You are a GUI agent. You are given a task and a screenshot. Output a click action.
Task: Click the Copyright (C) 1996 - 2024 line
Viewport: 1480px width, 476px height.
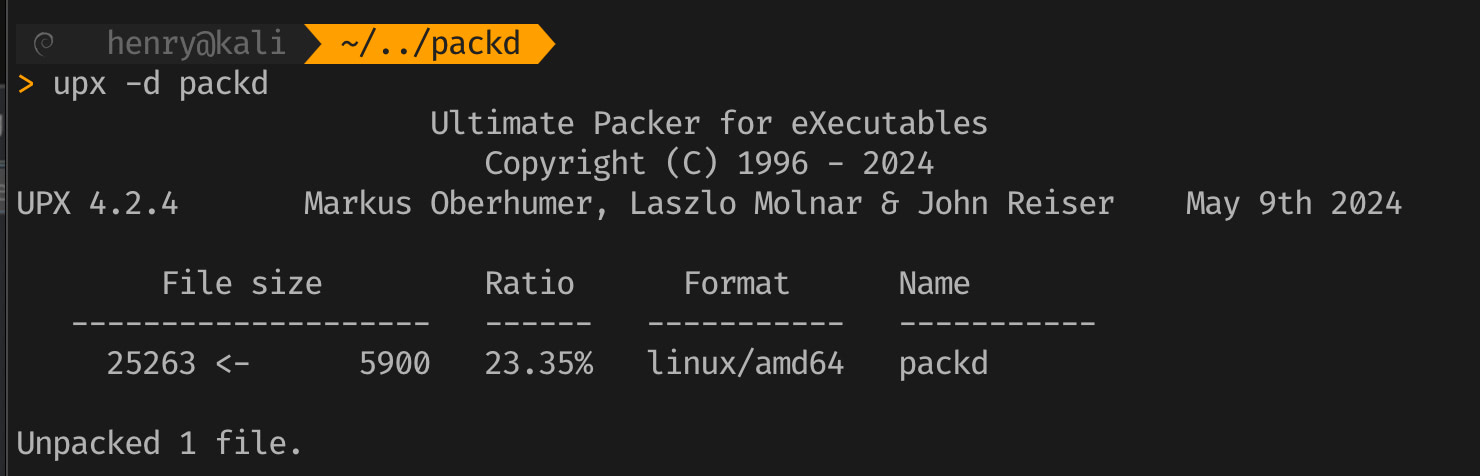pyautogui.click(x=708, y=163)
